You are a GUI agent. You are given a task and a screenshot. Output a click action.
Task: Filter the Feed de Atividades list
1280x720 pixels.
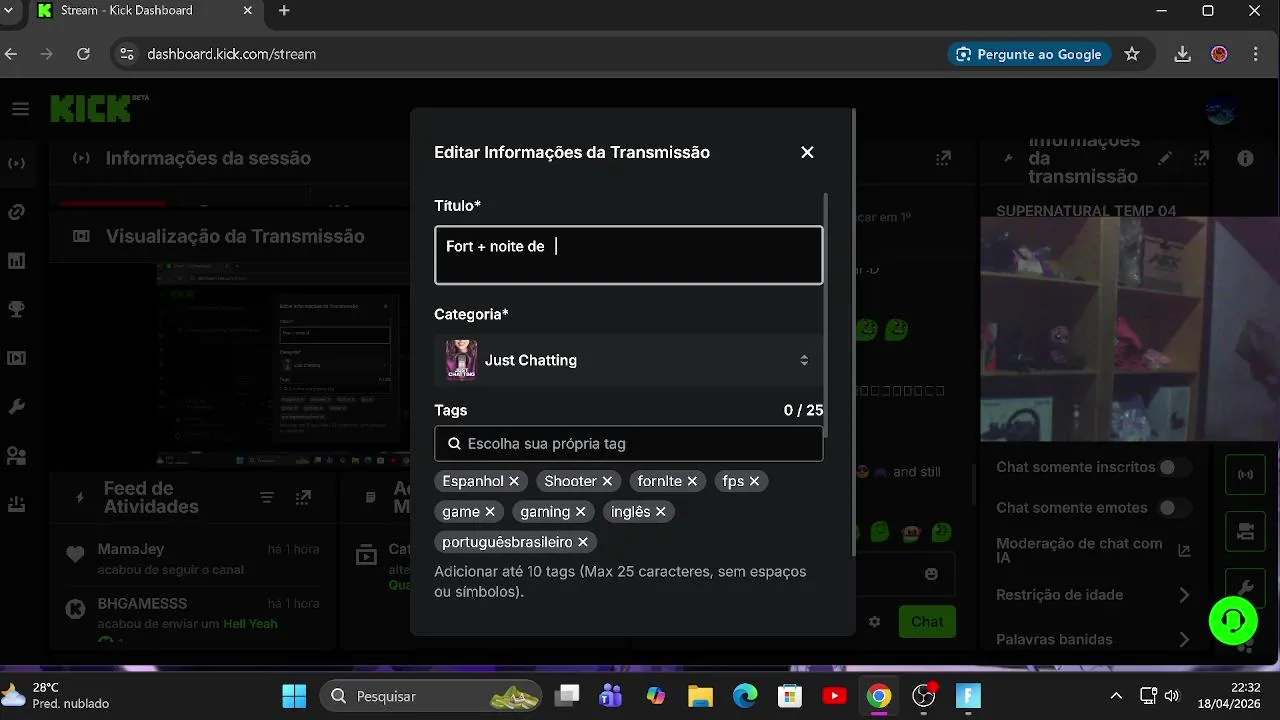pos(267,497)
